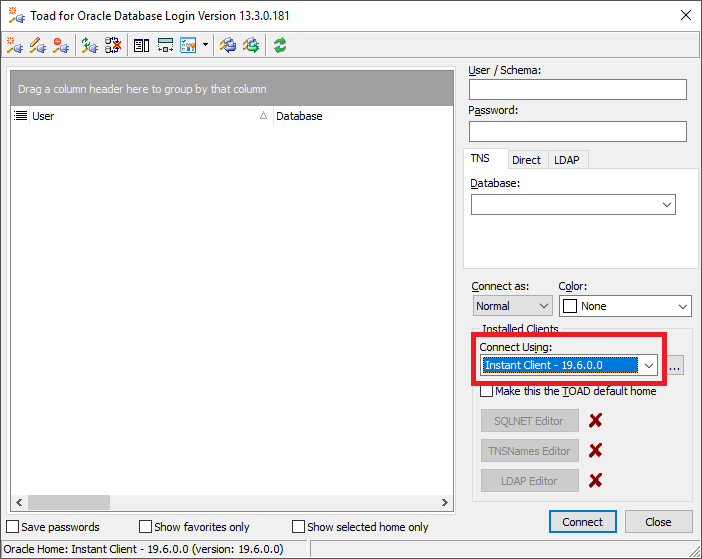Image resolution: width=702 pixels, height=559 pixels.
Task: Enable Make this the TOAD default home
Action: [x=486, y=391]
